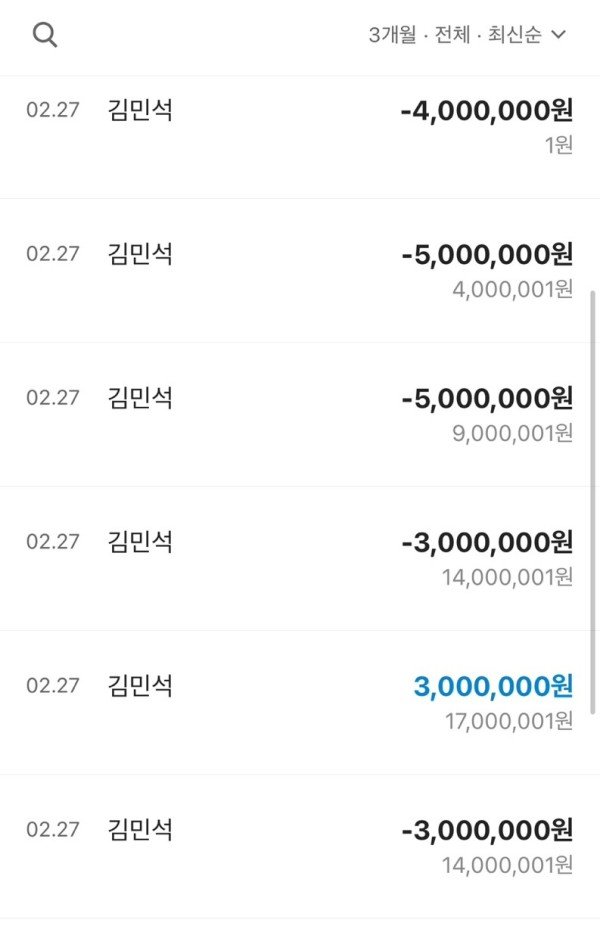Select 김민석 in the blue deposit row

pos(140,686)
